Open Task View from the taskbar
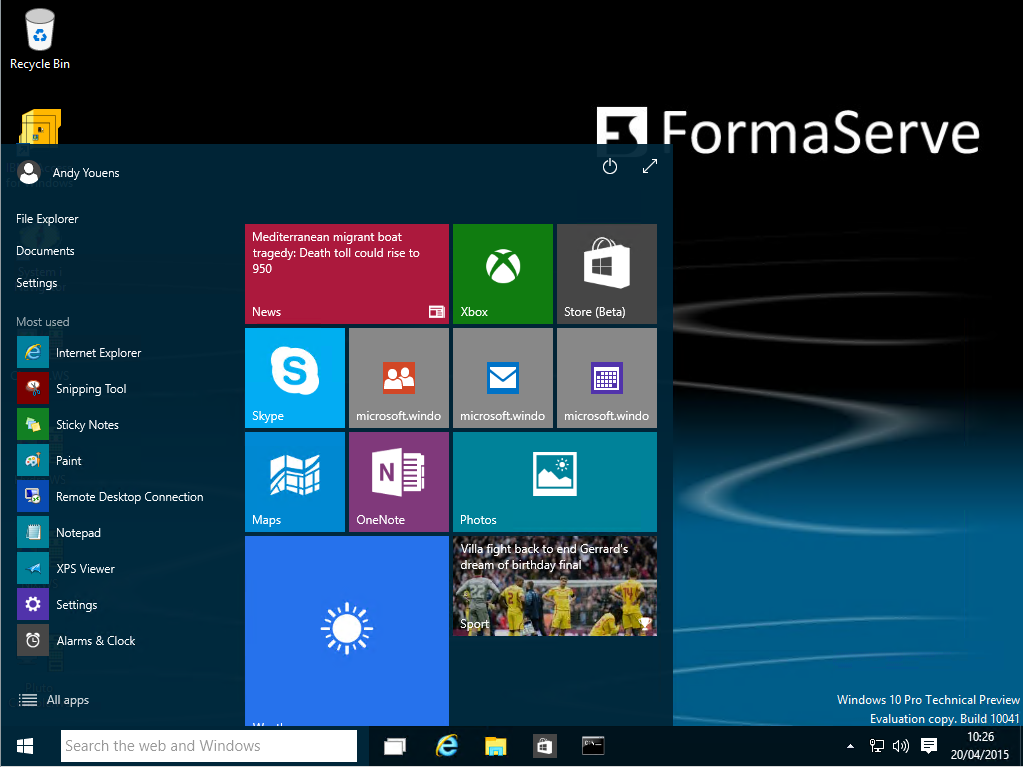This screenshot has height=767, width=1023. 395,746
